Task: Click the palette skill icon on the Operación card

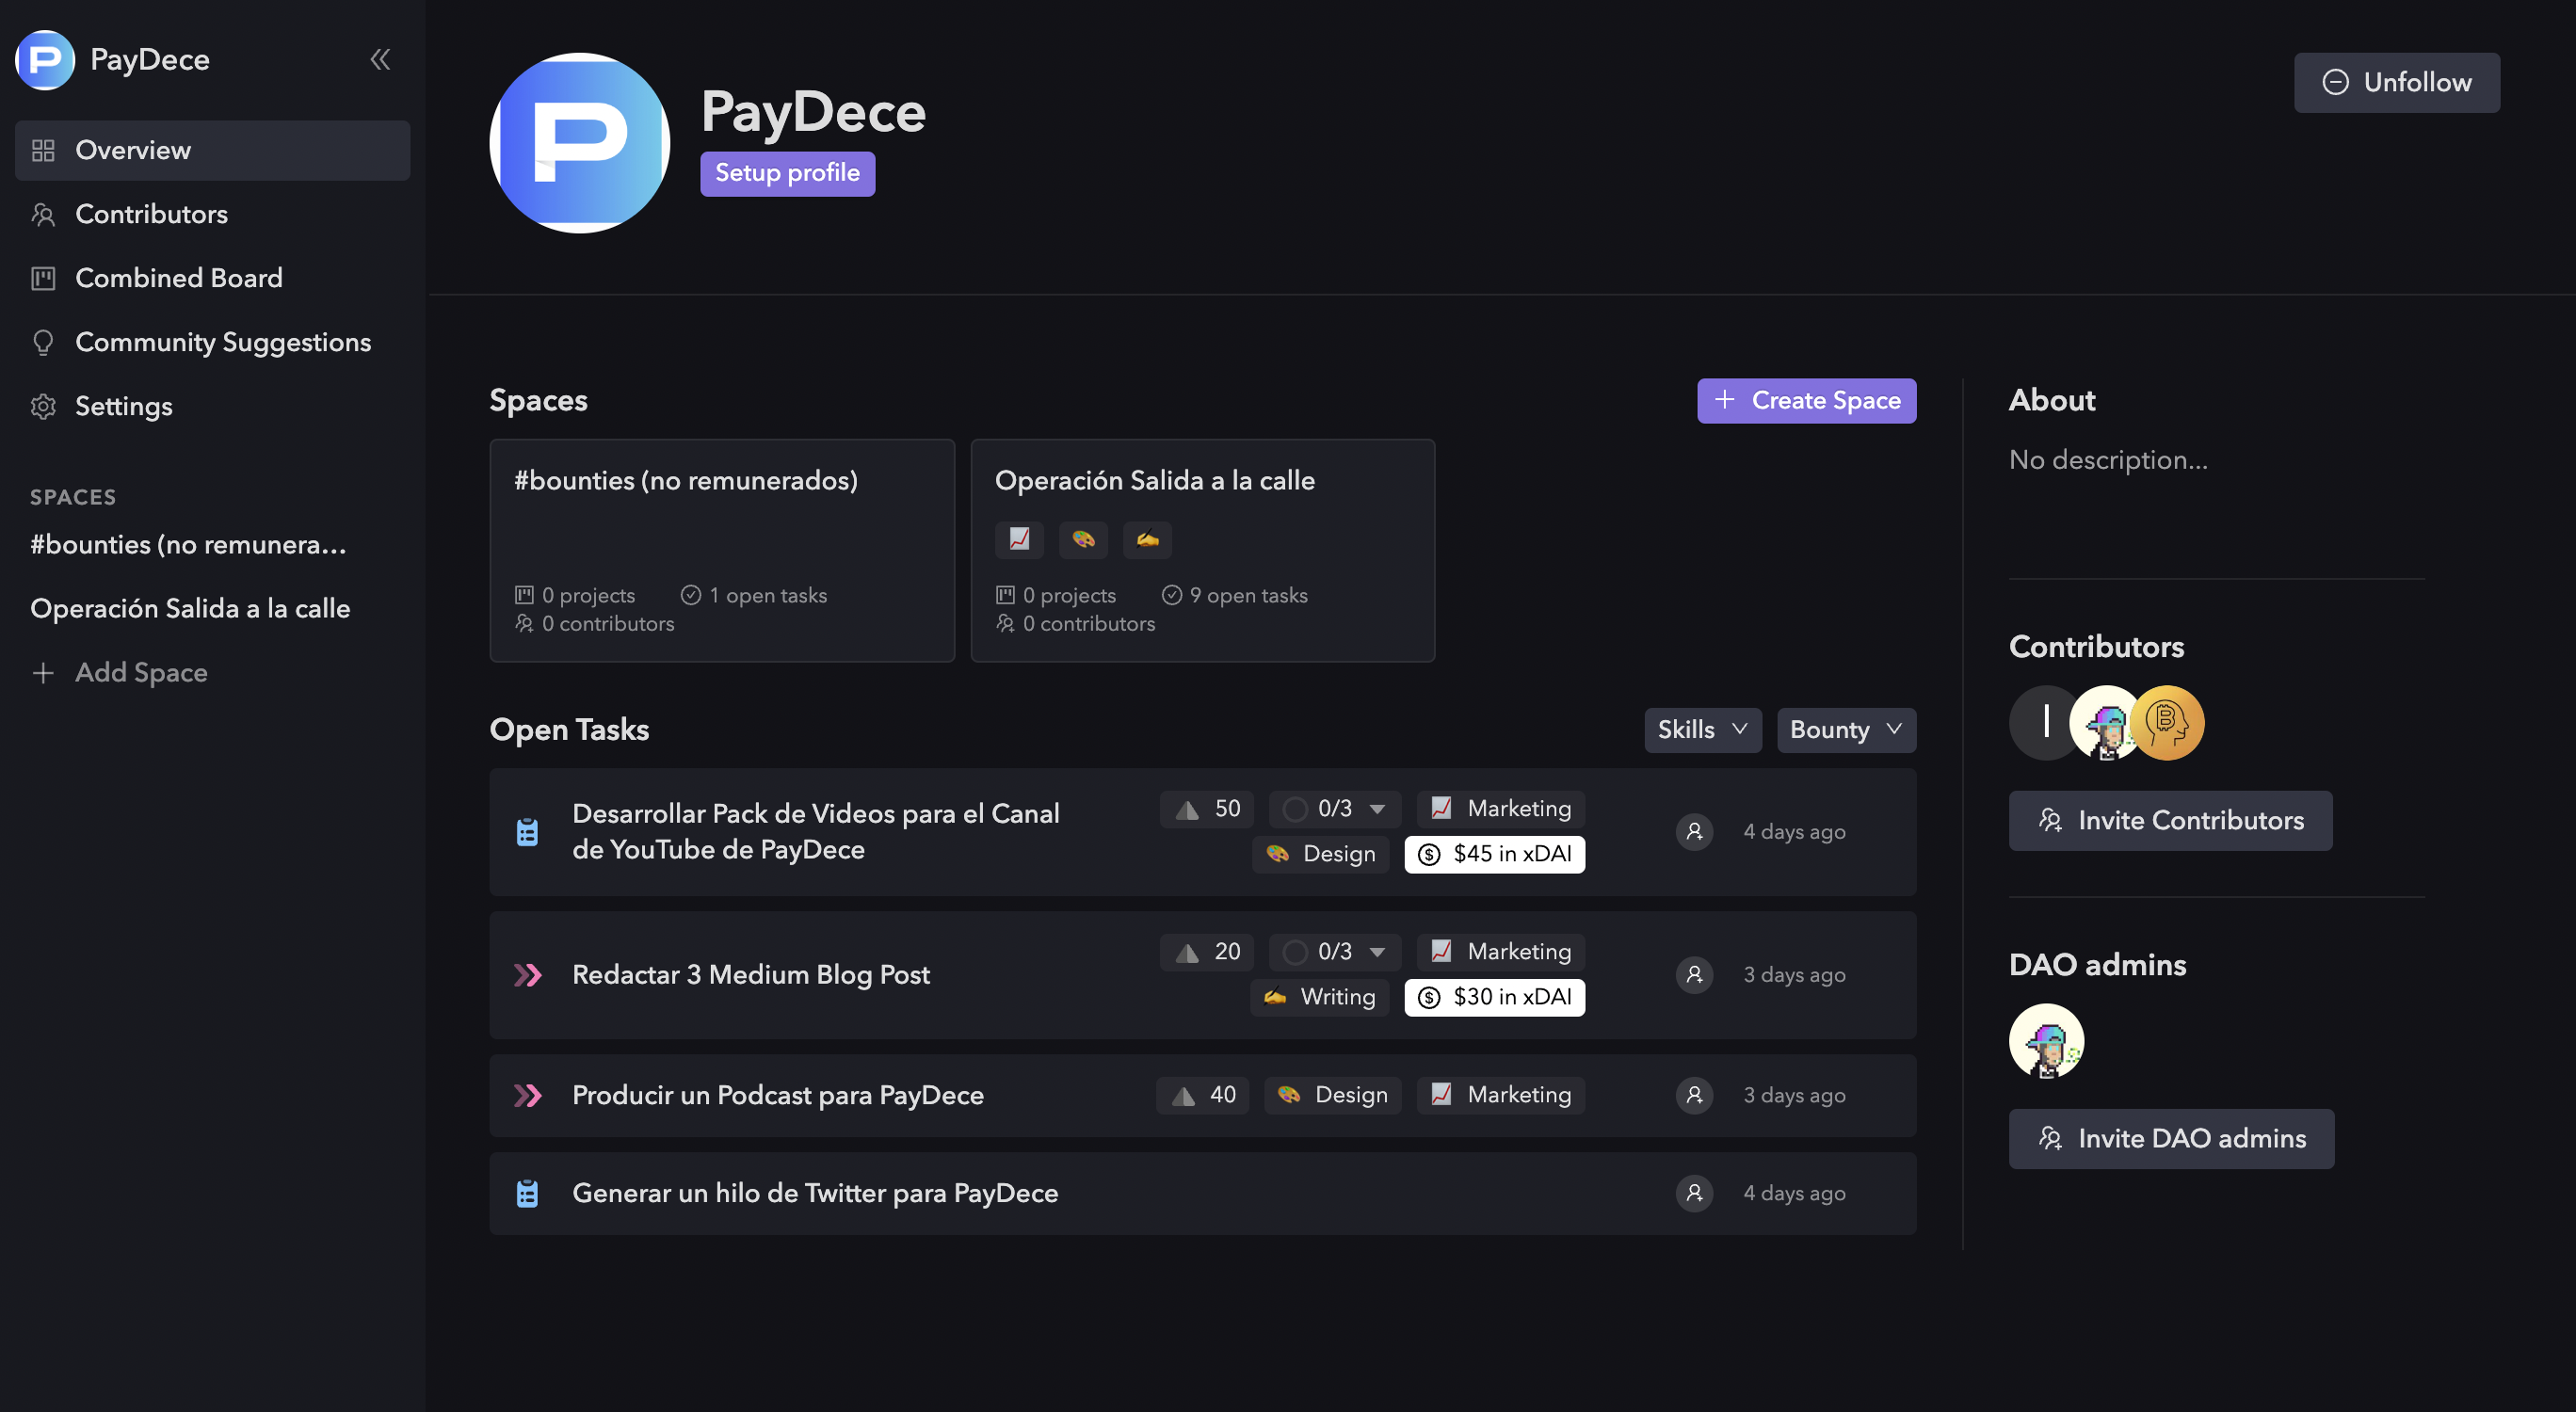Action: (x=1083, y=539)
